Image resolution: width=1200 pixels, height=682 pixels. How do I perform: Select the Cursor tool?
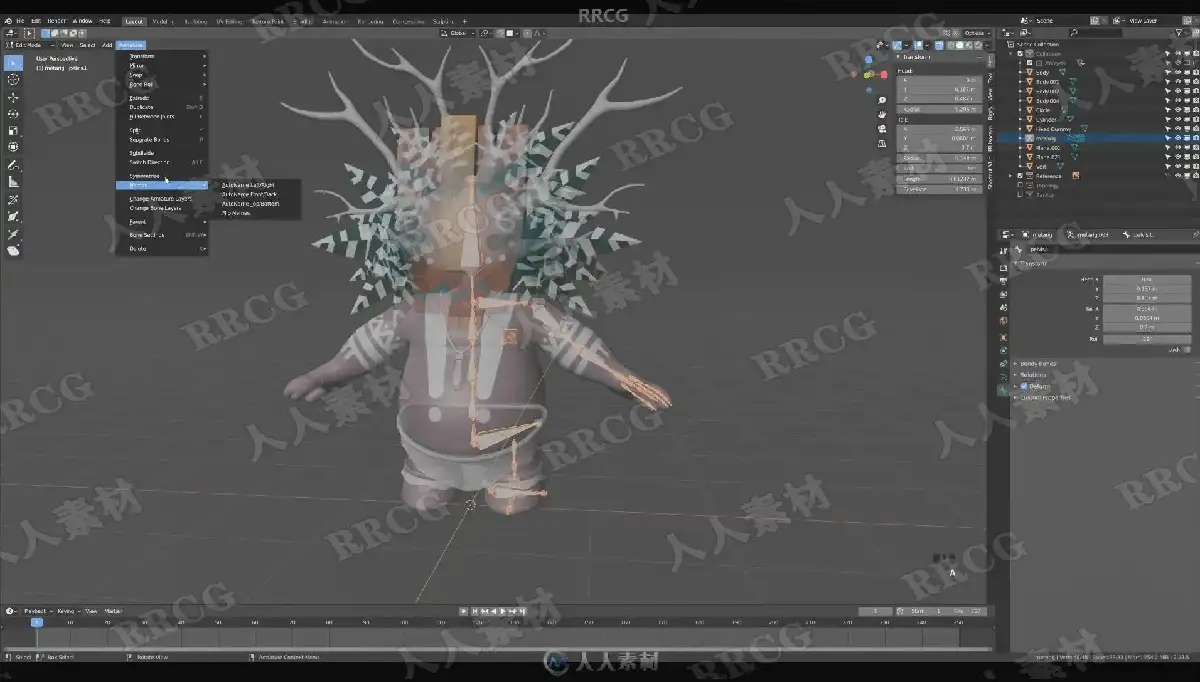13,79
